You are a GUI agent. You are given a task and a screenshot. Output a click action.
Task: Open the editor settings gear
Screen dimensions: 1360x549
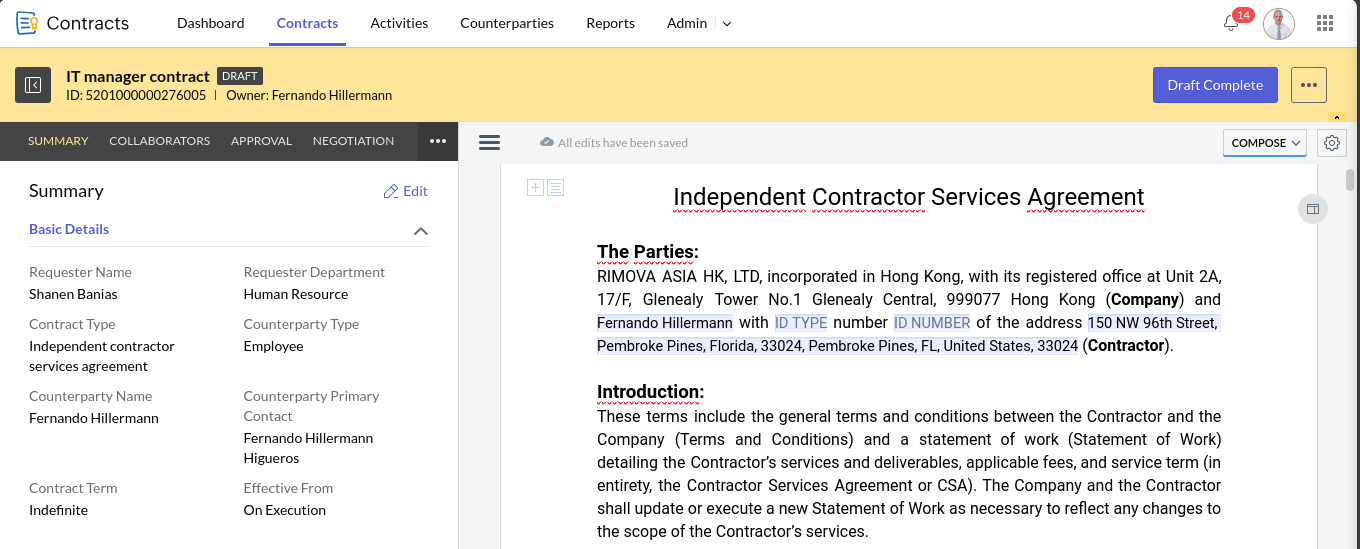[1331, 143]
